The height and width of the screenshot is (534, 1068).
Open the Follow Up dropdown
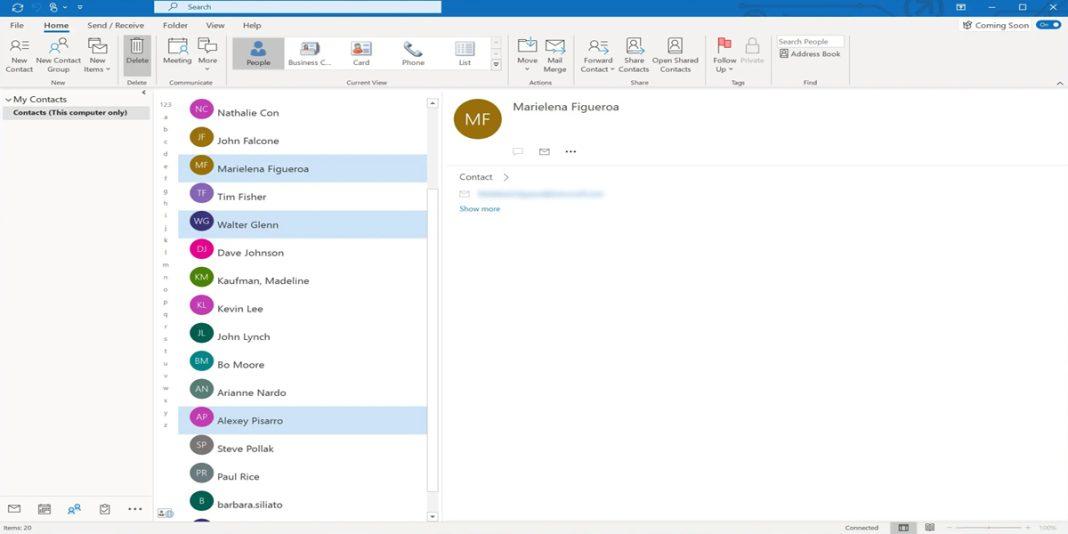pos(725,56)
